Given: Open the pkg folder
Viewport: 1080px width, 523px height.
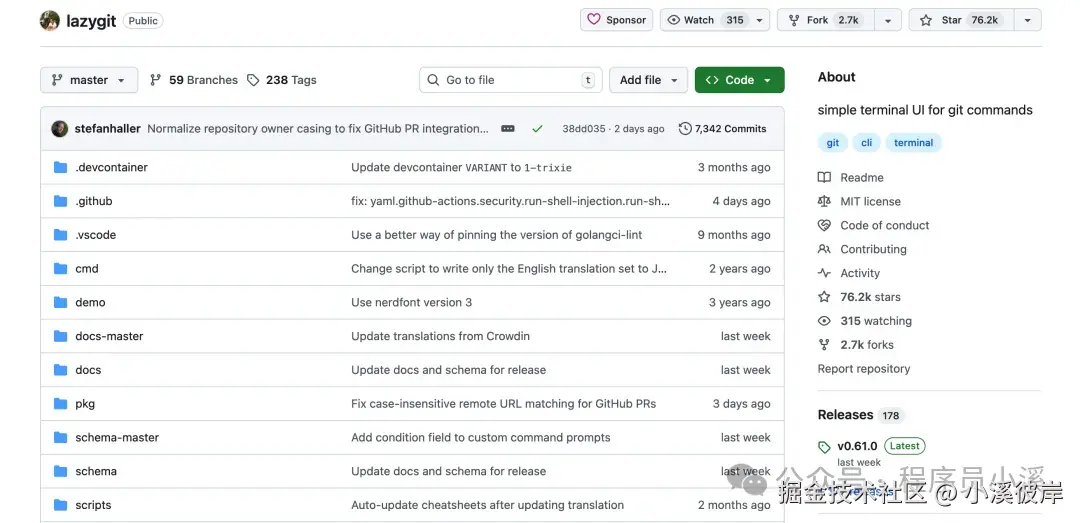Looking at the screenshot, I should click(85, 404).
